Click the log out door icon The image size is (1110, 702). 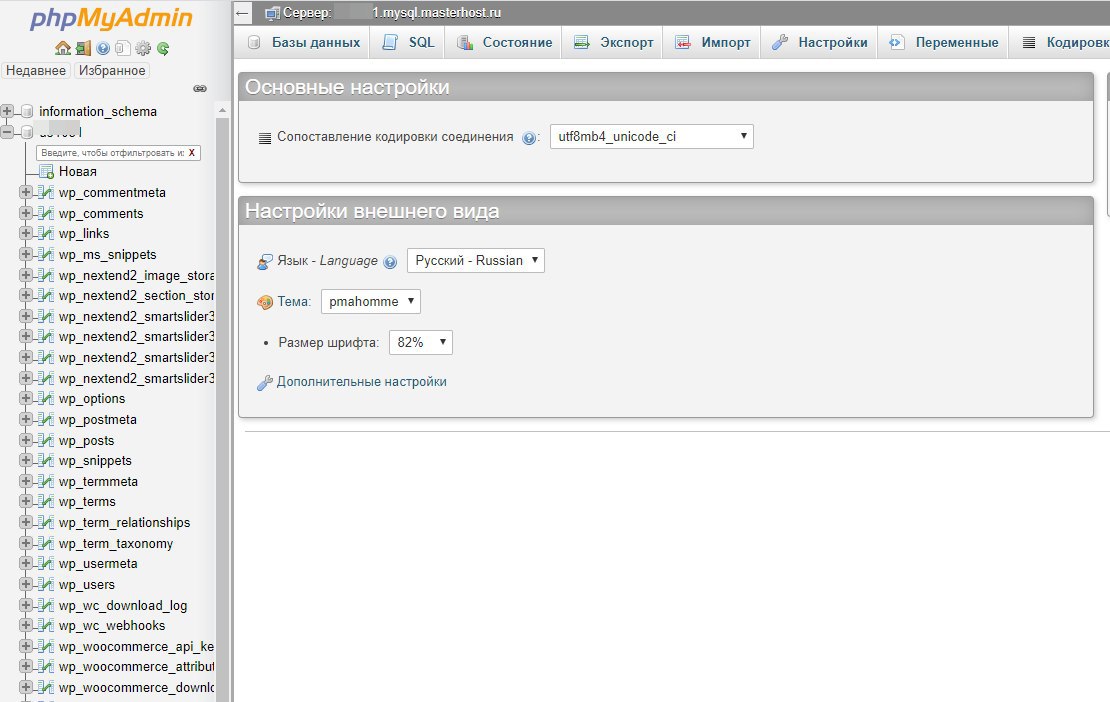(84, 48)
